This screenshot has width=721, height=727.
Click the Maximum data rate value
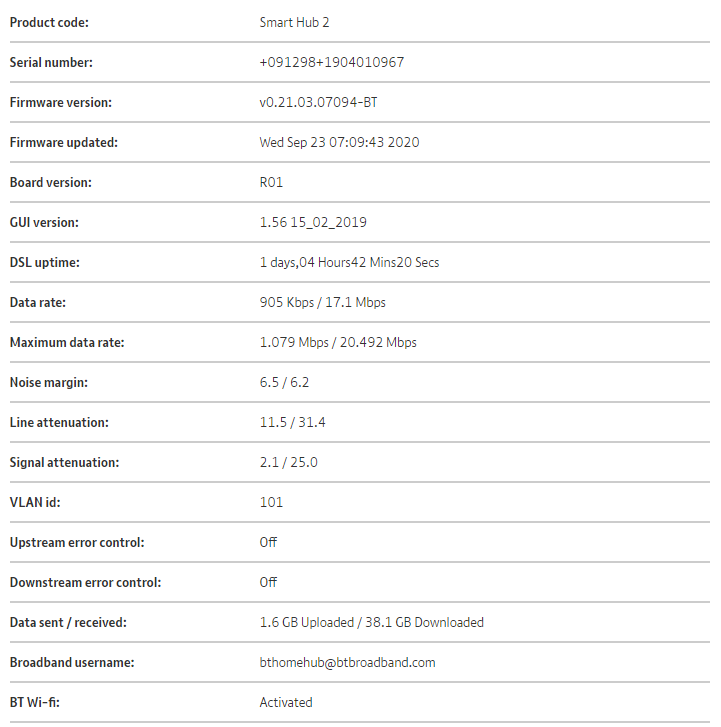pyautogui.click(x=338, y=342)
